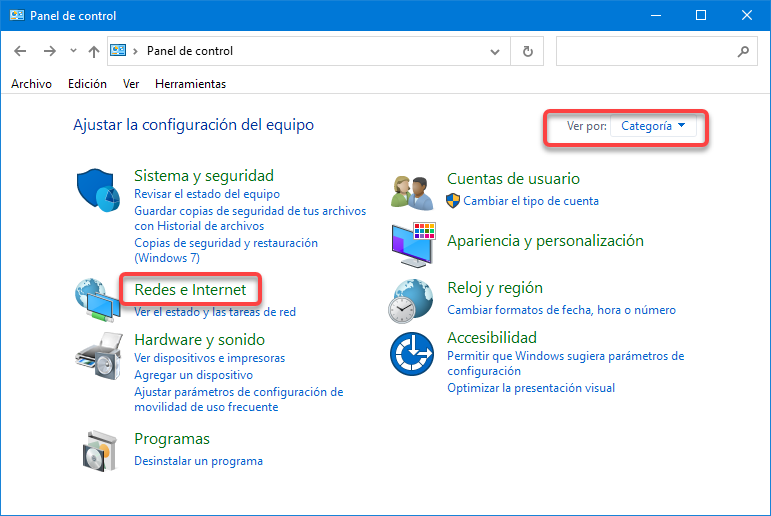This screenshot has width=771, height=516.
Task: Click Cambiar formatos de fecha, hora o número
Action: (x=562, y=310)
